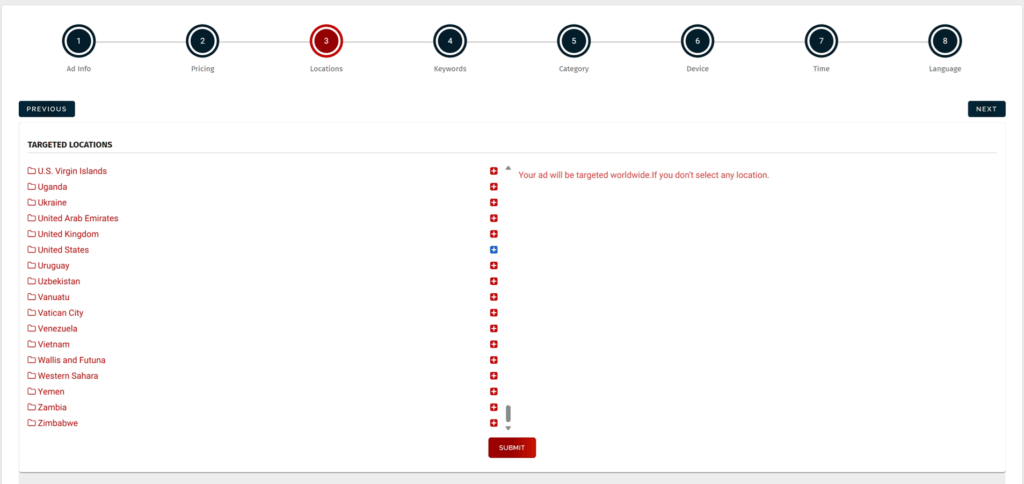The height and width of the screenshot is (484, 1024).
Task: Submit the targeted locations
Action: coord(512,448)
